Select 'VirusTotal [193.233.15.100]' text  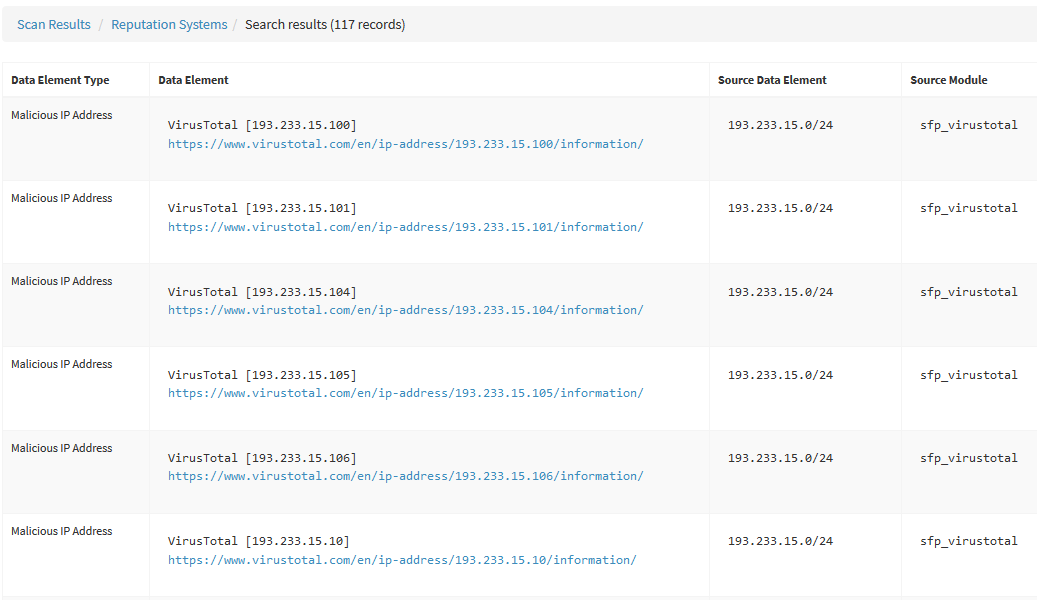tap(262, 125)
